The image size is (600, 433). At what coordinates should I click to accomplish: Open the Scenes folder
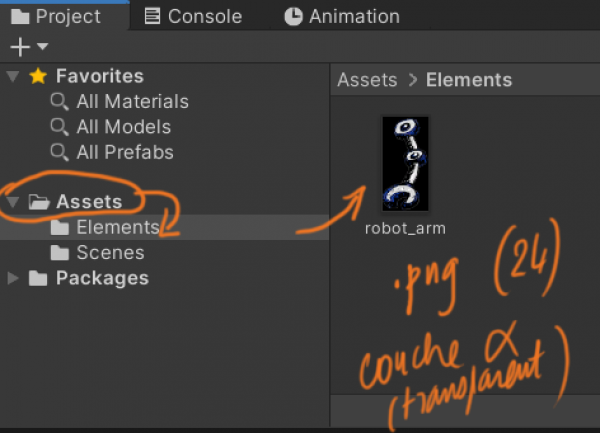pyautogui.click(x=110, y=253)
